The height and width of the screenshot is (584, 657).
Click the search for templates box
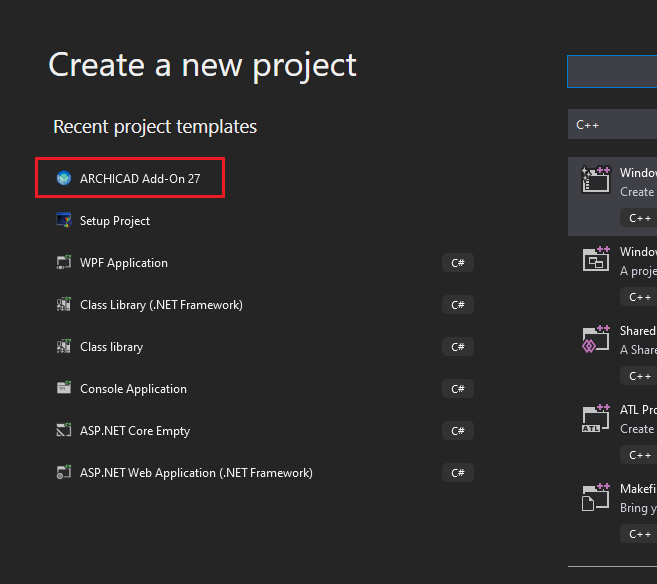[x=612, y=72]
